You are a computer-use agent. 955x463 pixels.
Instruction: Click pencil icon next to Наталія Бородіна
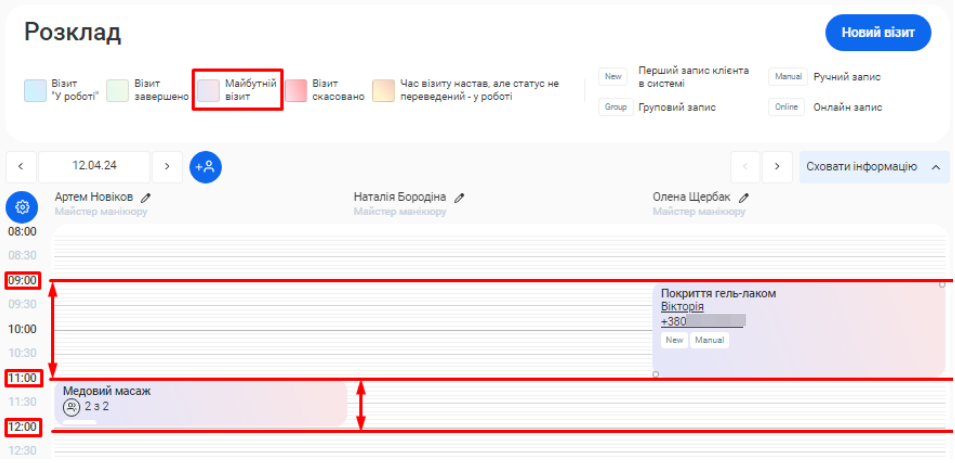[459, 198]
